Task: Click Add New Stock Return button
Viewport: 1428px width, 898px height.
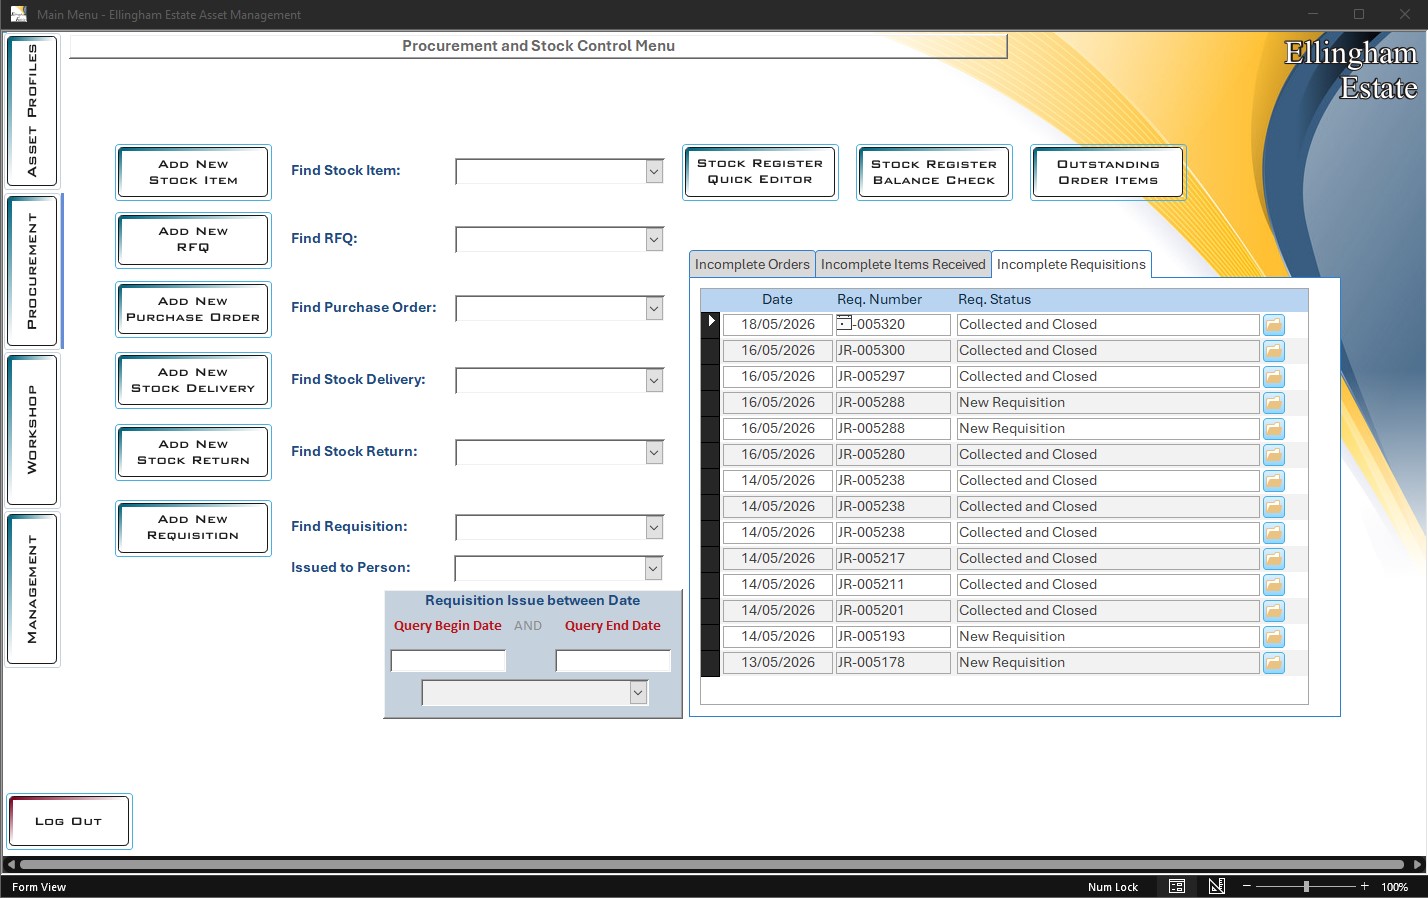Action: [x=193, y=452]
